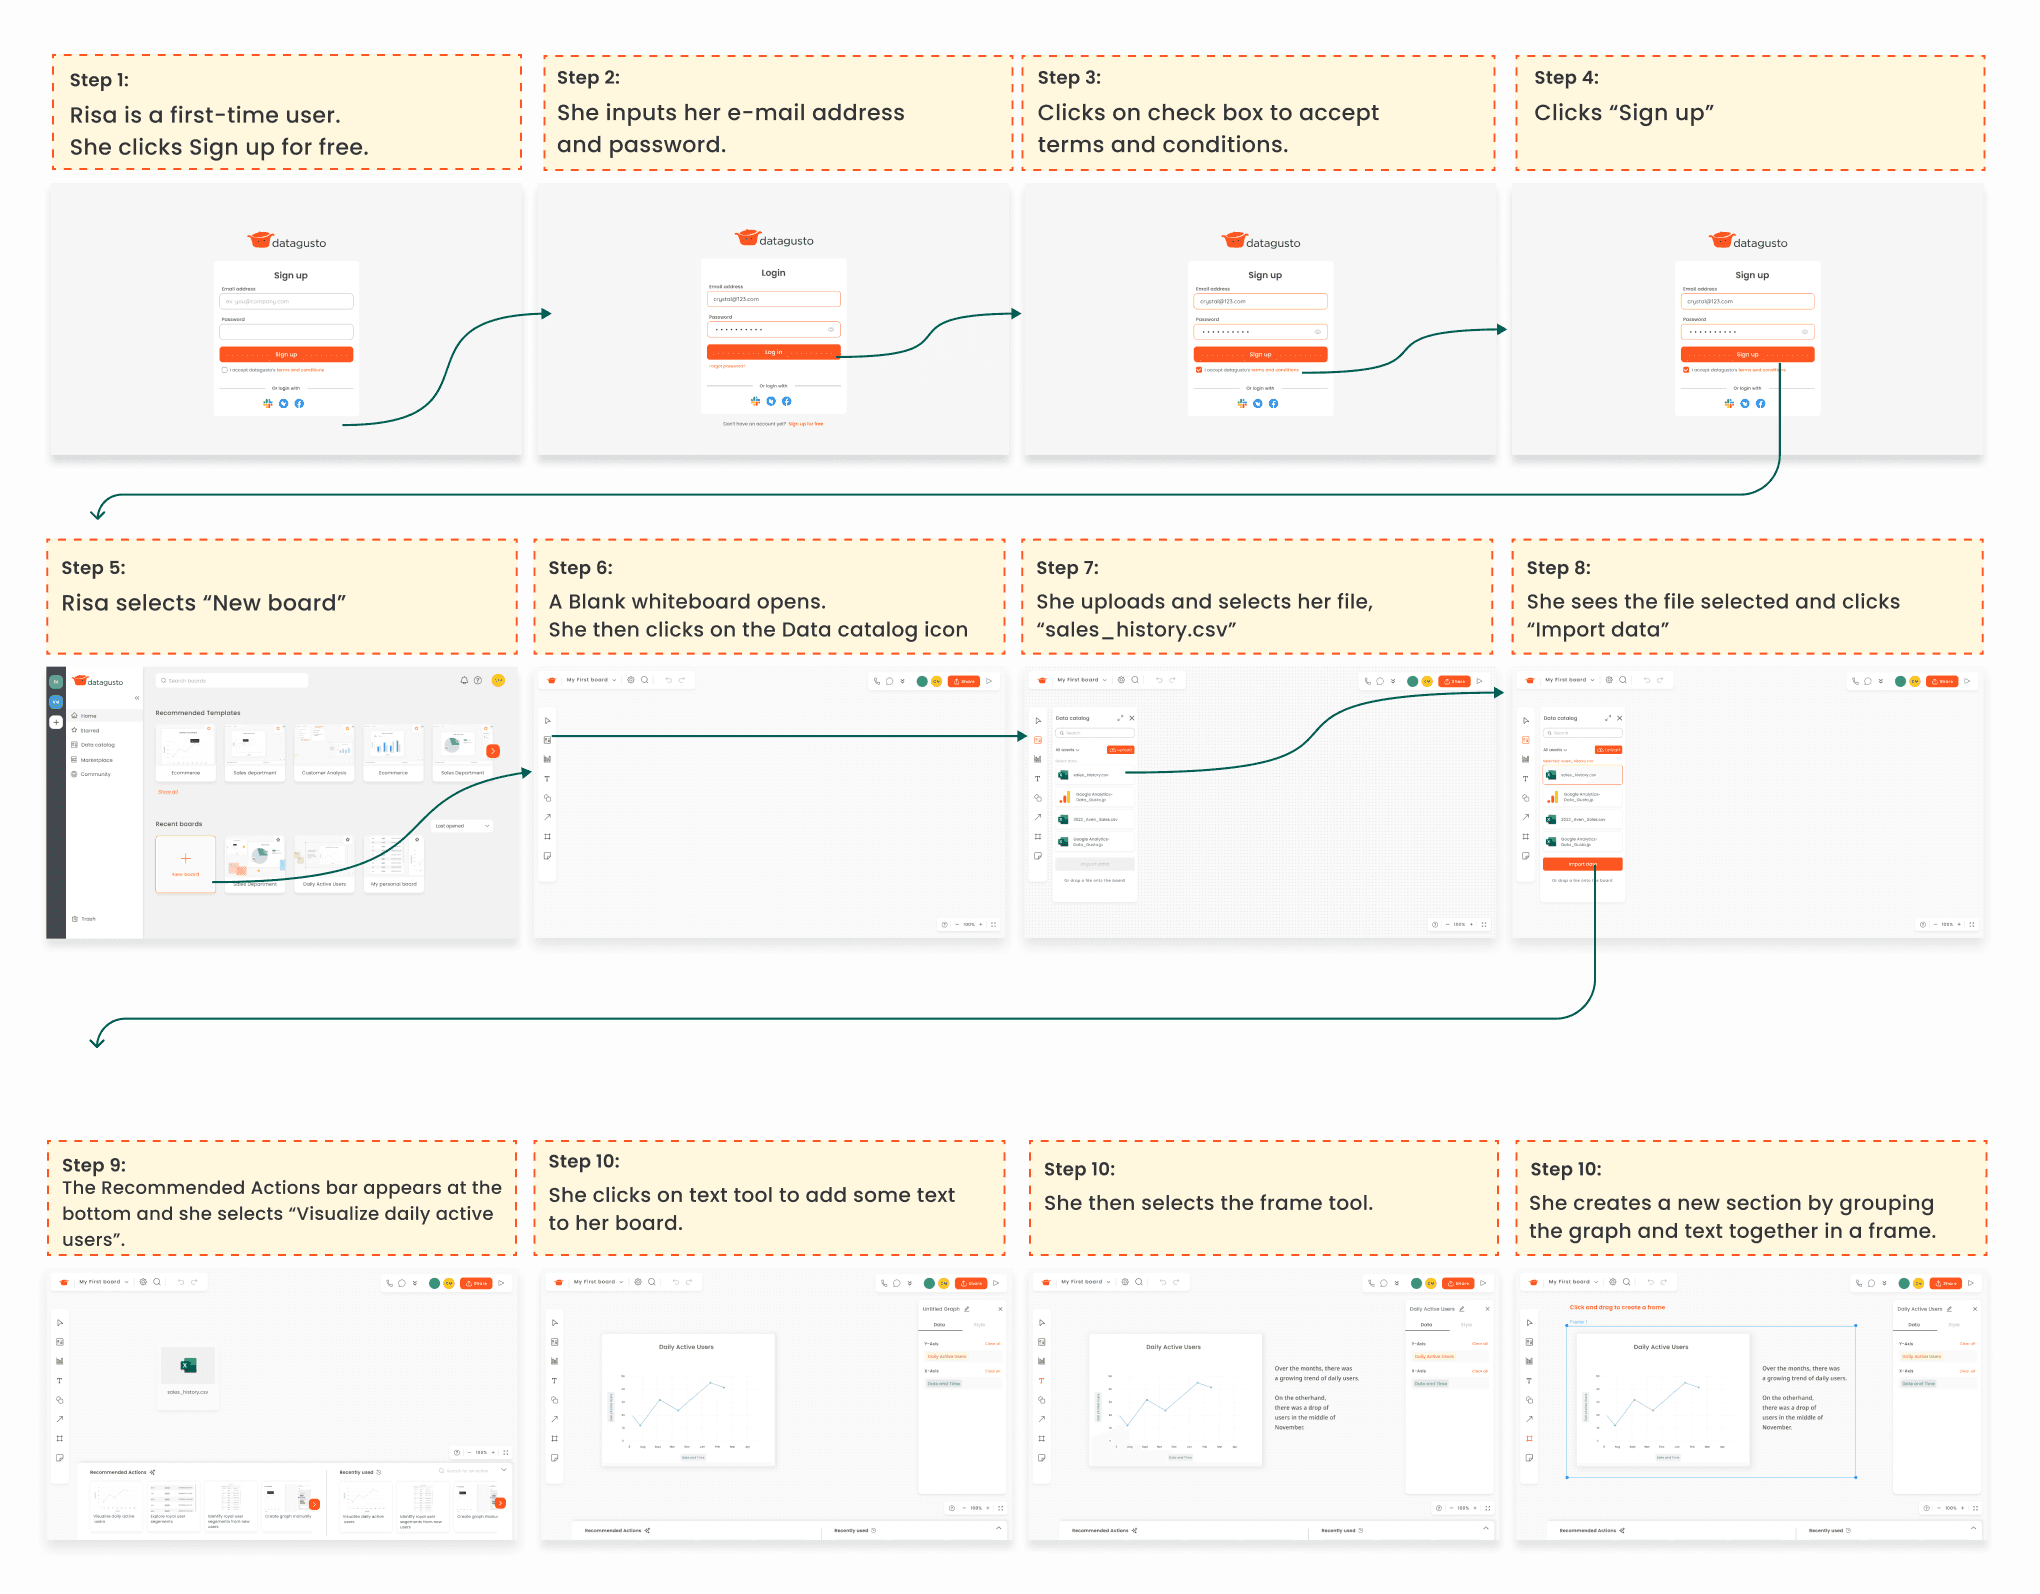
Task: Click the notification bell icon on Step 5 dashboard
Action: pyautogui.click(x=464, y=681)
